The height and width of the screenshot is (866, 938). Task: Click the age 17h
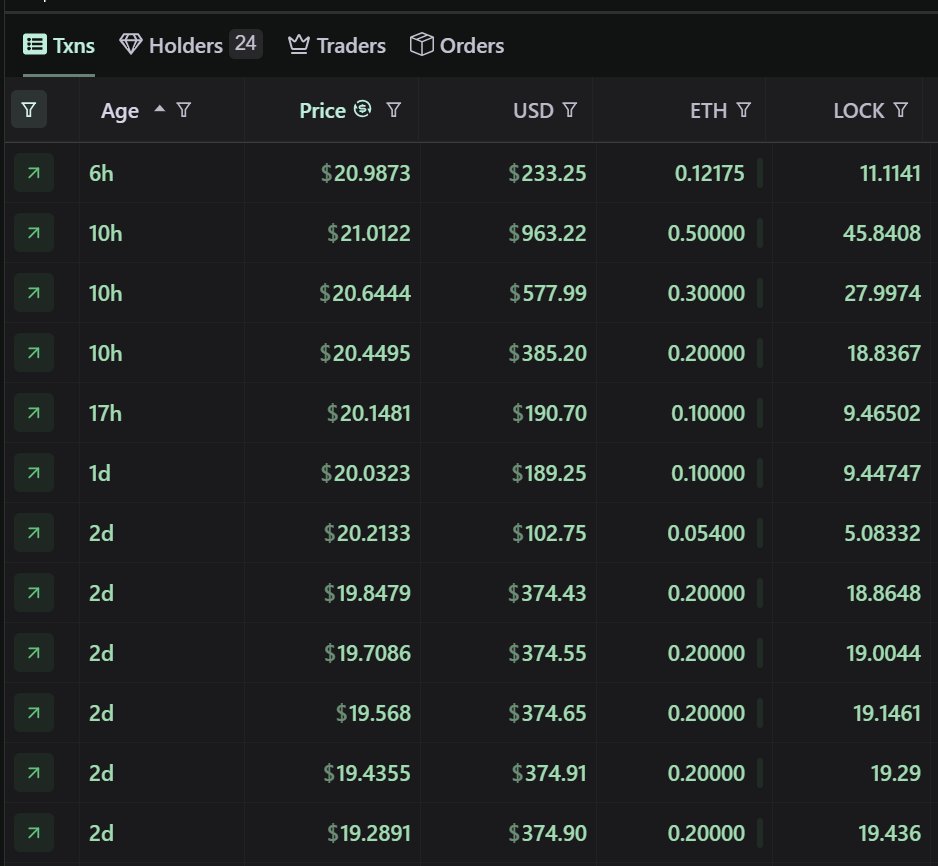tap(105, 413)
